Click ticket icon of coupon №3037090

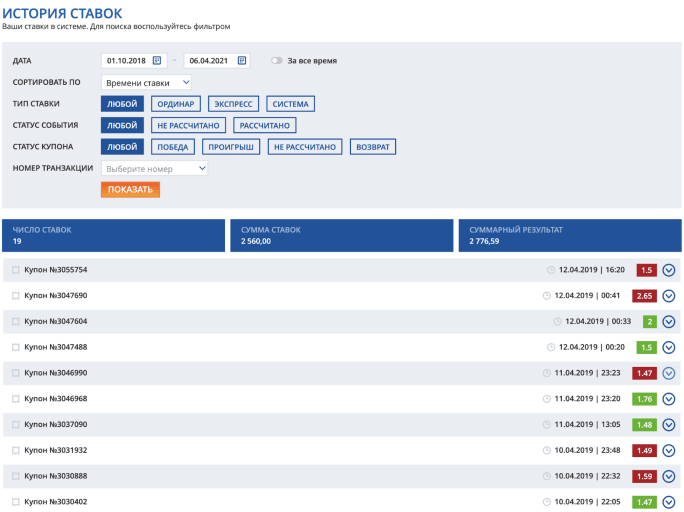click(x=16, y=424)
